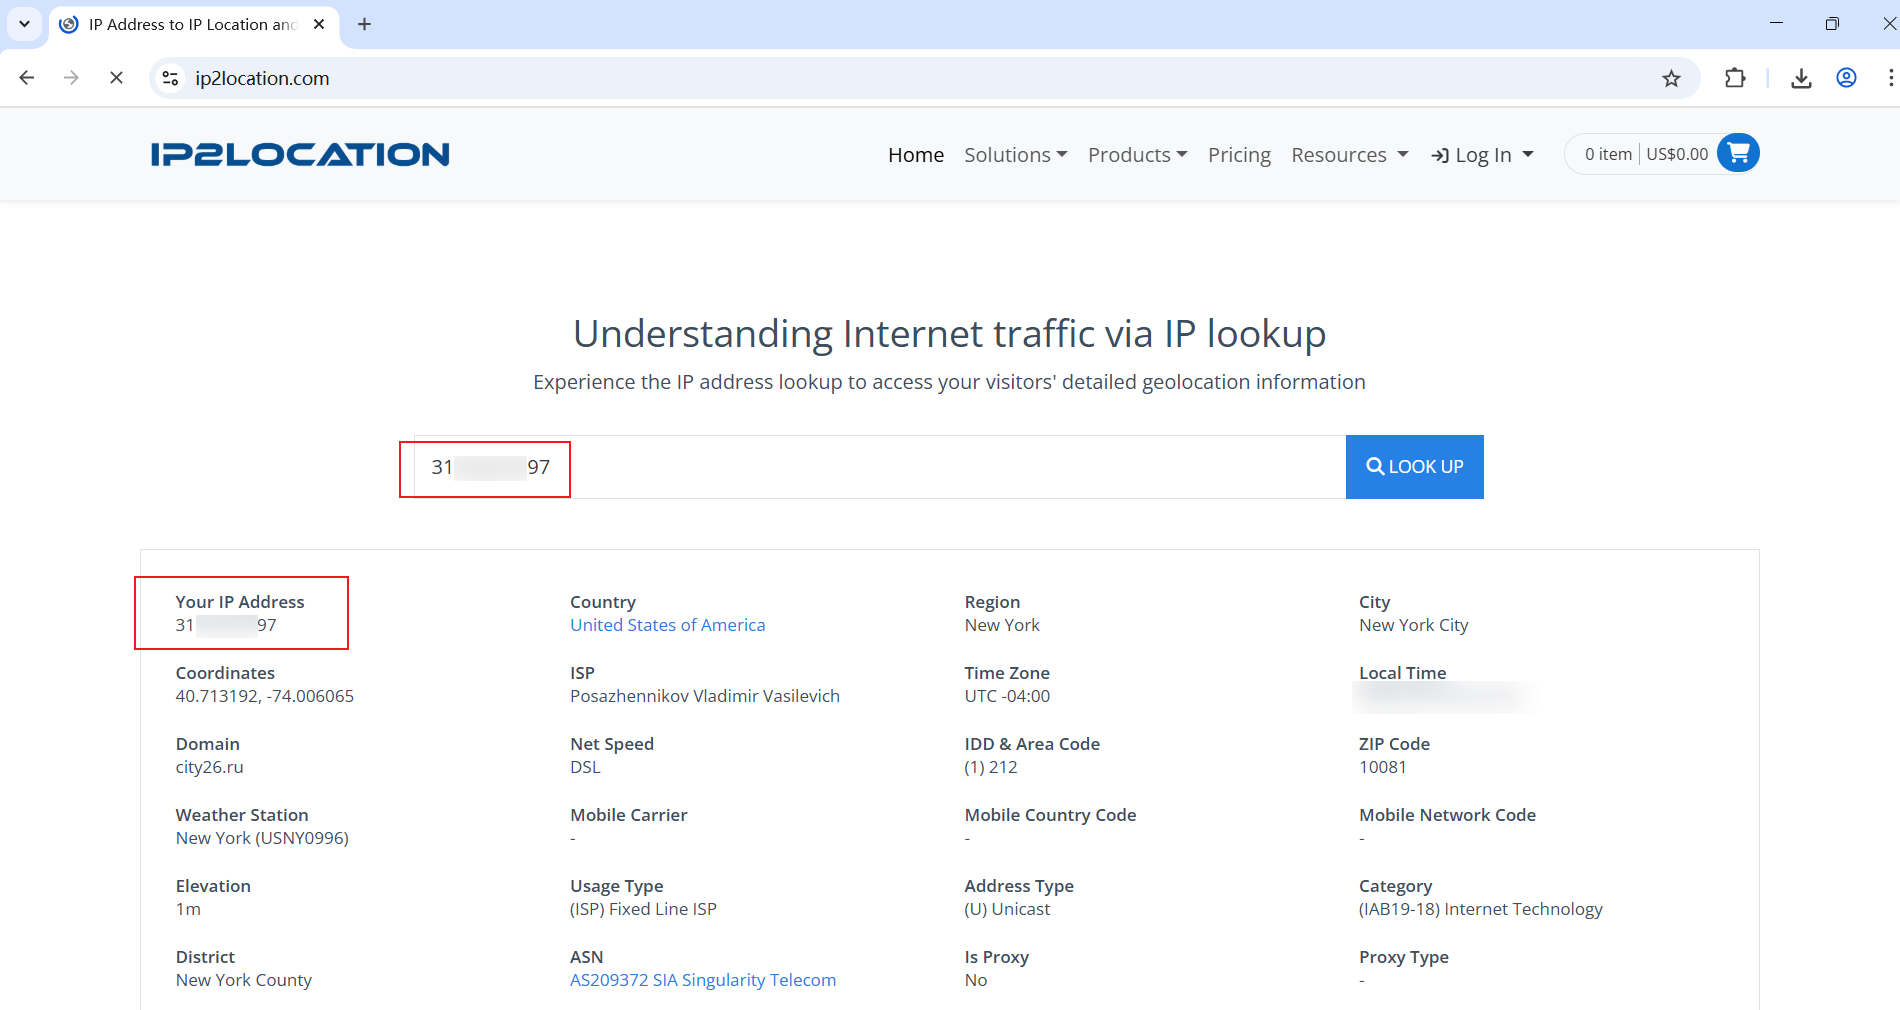The height and width of the screenshot is (1010, 1900).
Task: Go back to previous page
Action: point(27,78)
